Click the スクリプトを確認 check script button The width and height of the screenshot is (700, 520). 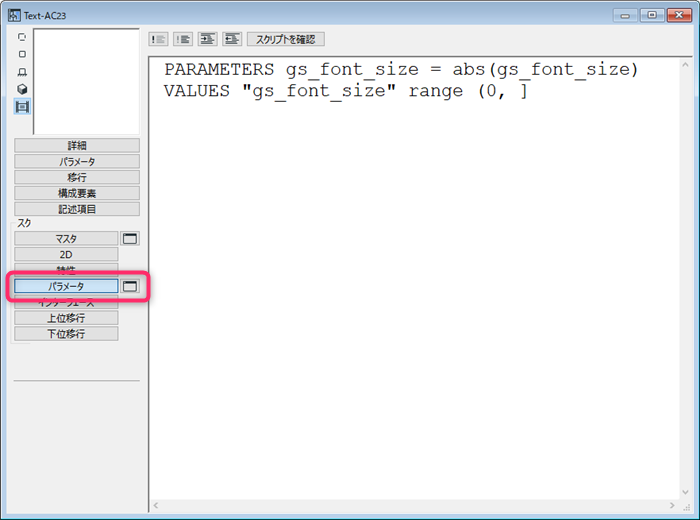pos(286,39)
